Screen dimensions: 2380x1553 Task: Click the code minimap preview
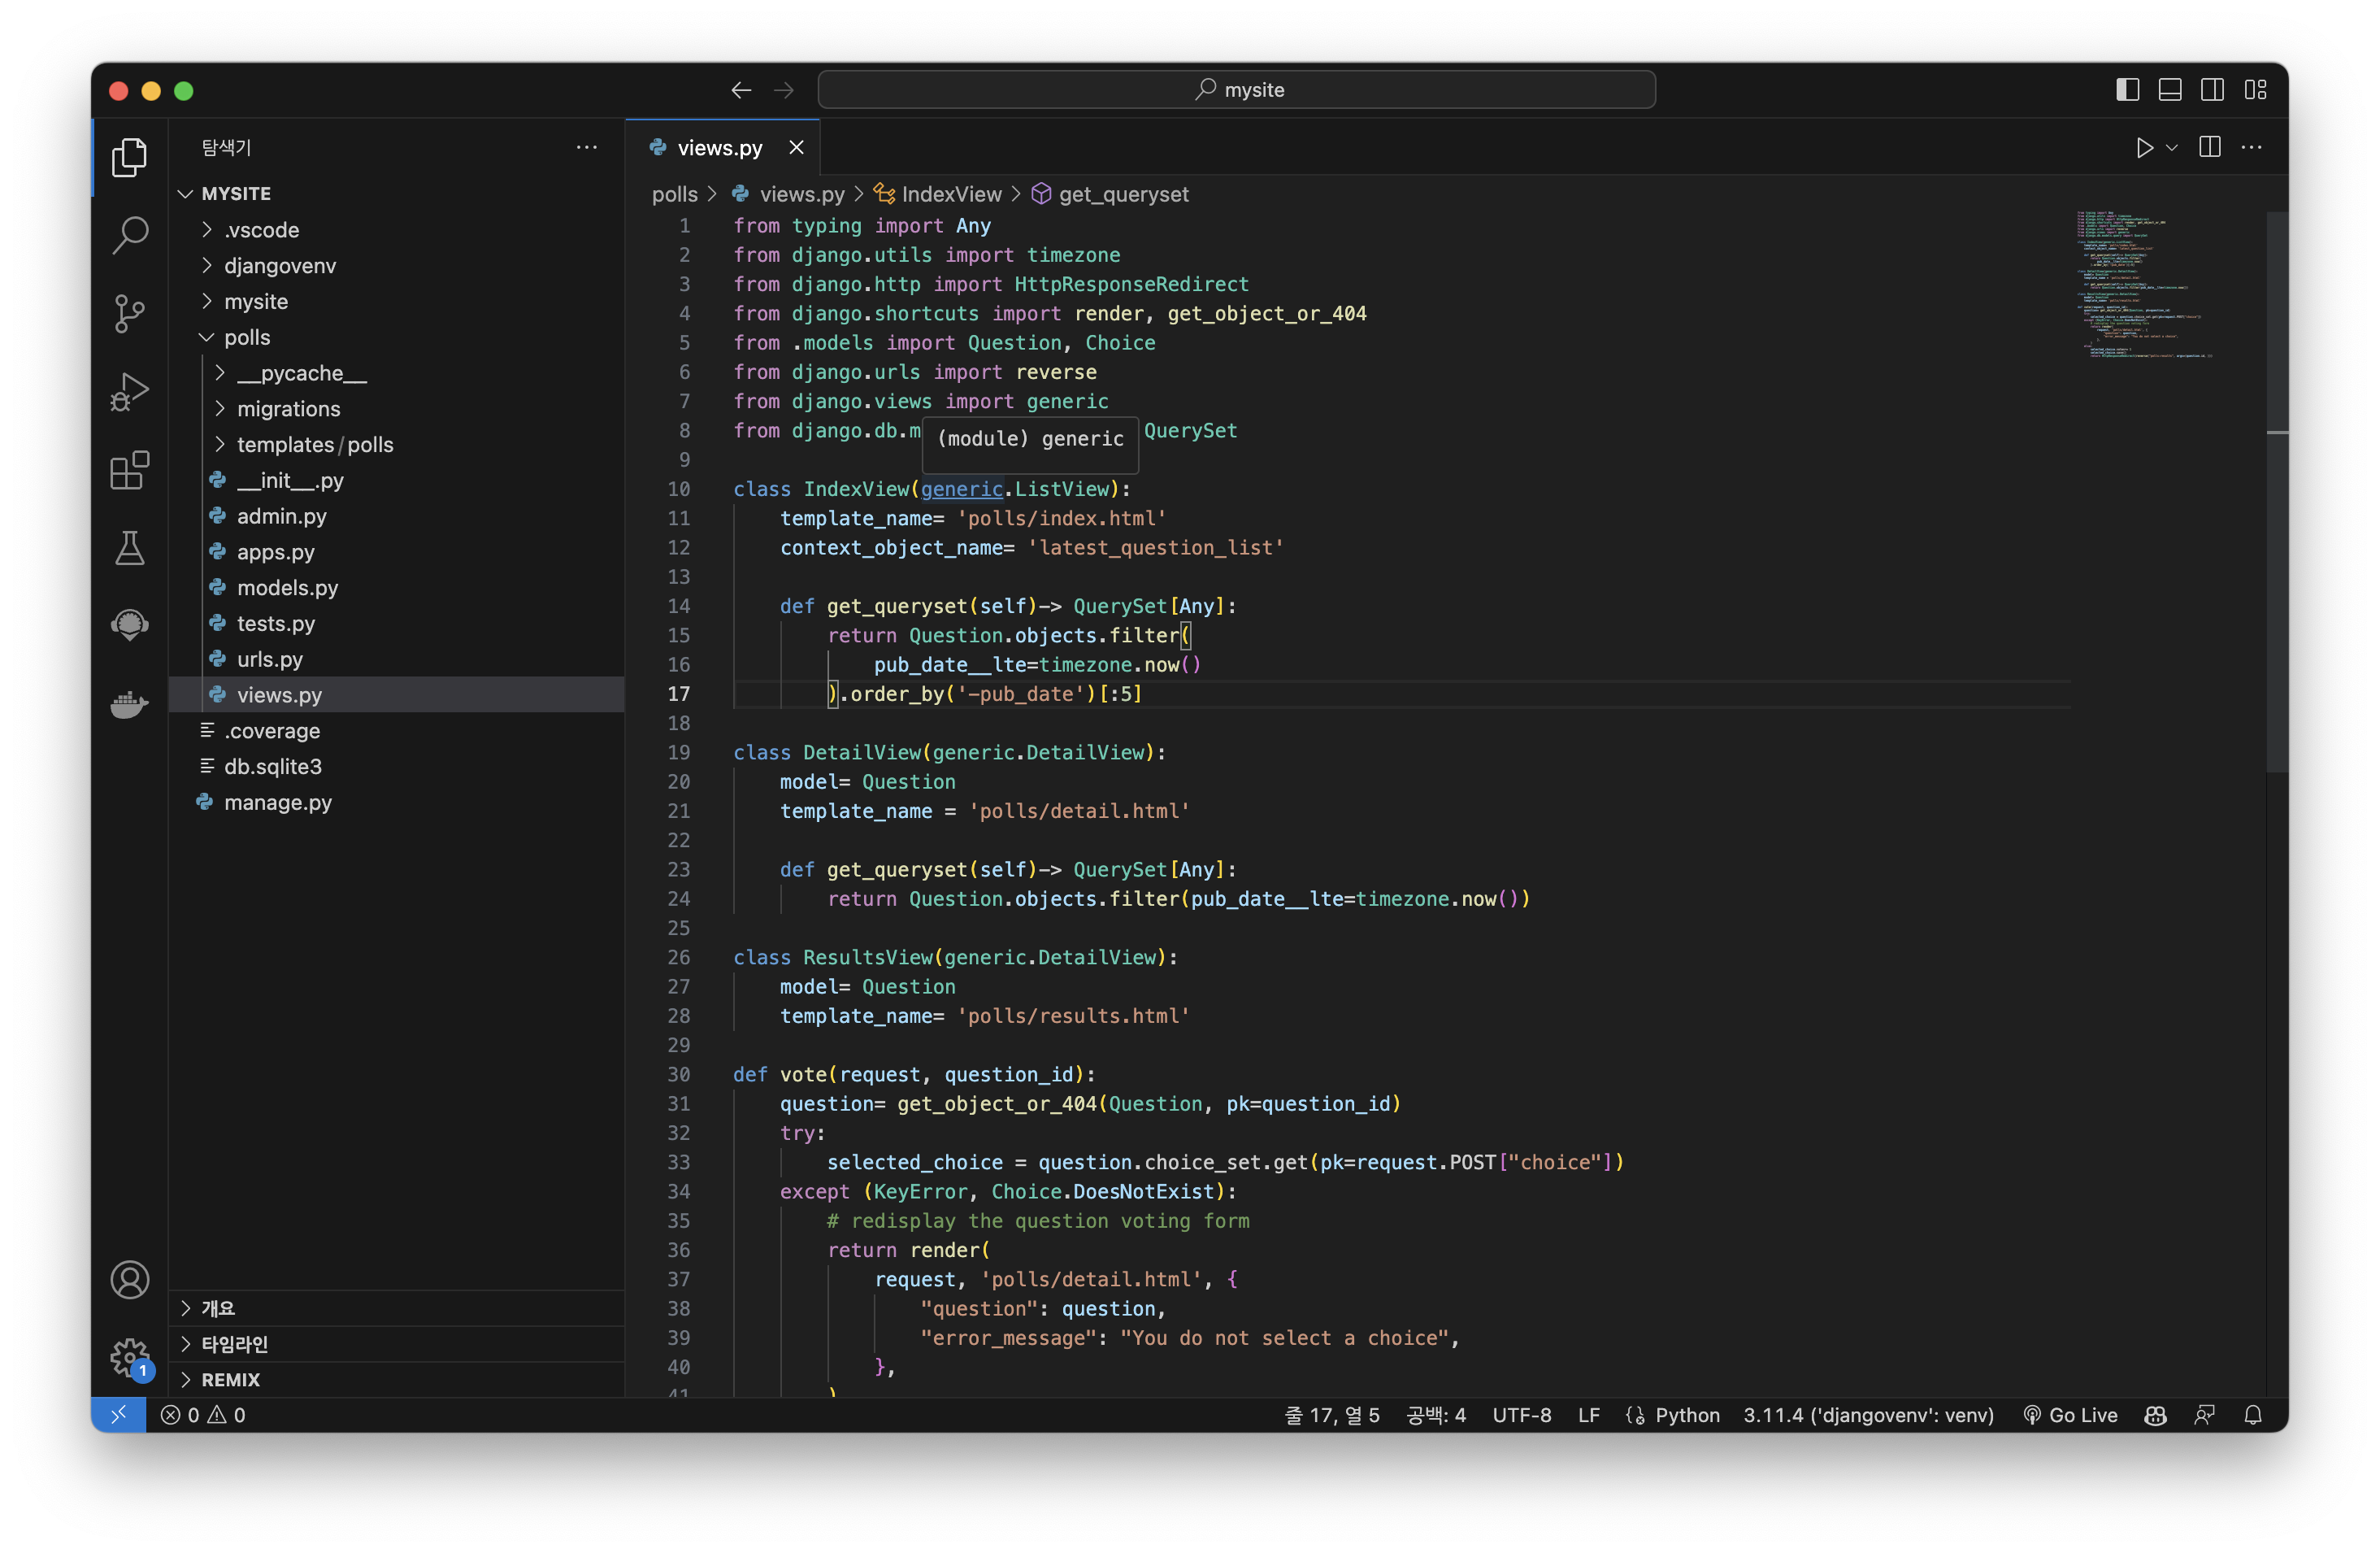[2145, 285]
